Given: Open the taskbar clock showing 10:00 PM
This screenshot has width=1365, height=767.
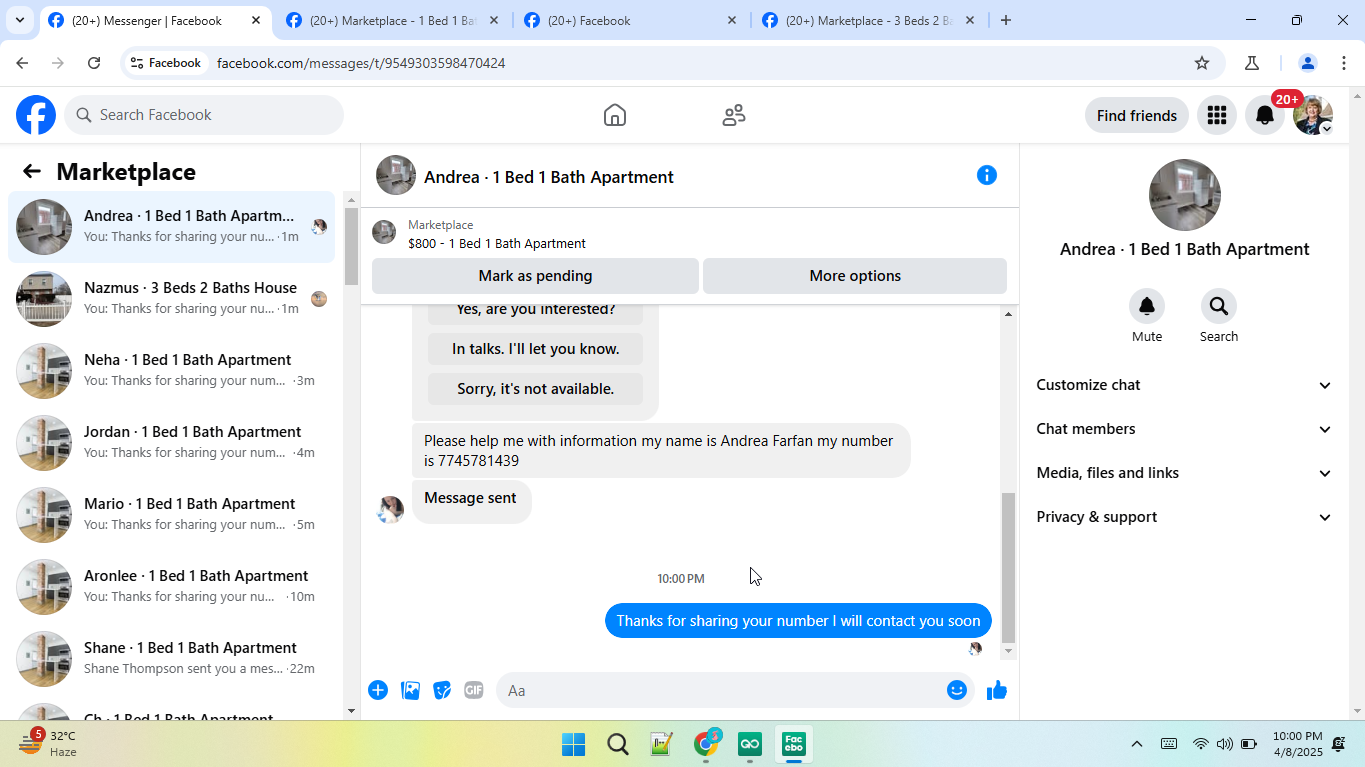Looking at the screenshot, I should (x=1297, y=744).
